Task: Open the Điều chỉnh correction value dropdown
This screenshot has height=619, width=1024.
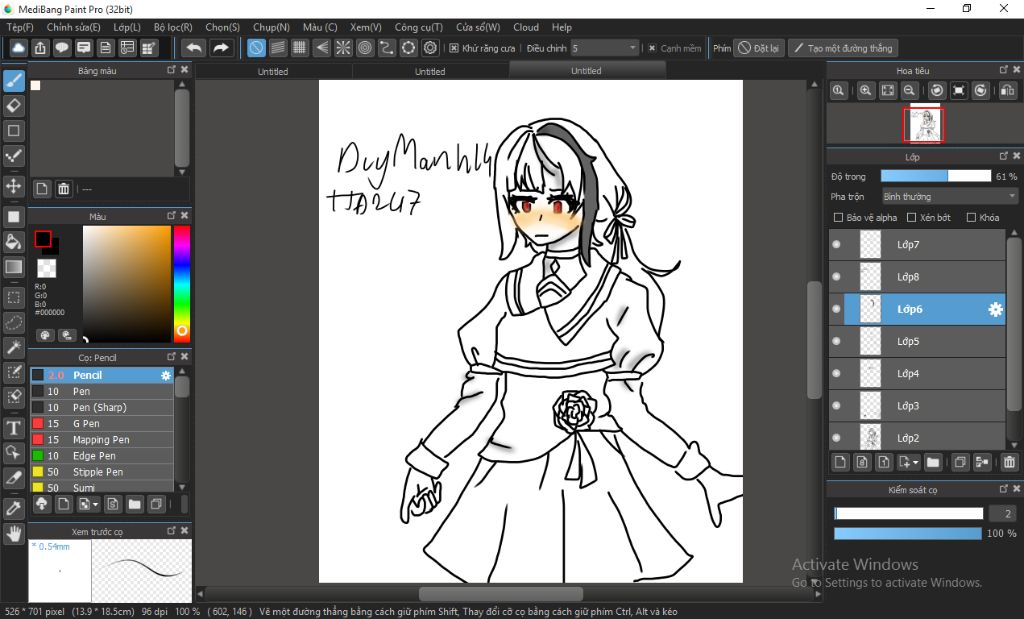Action: [x=604, y=48]
